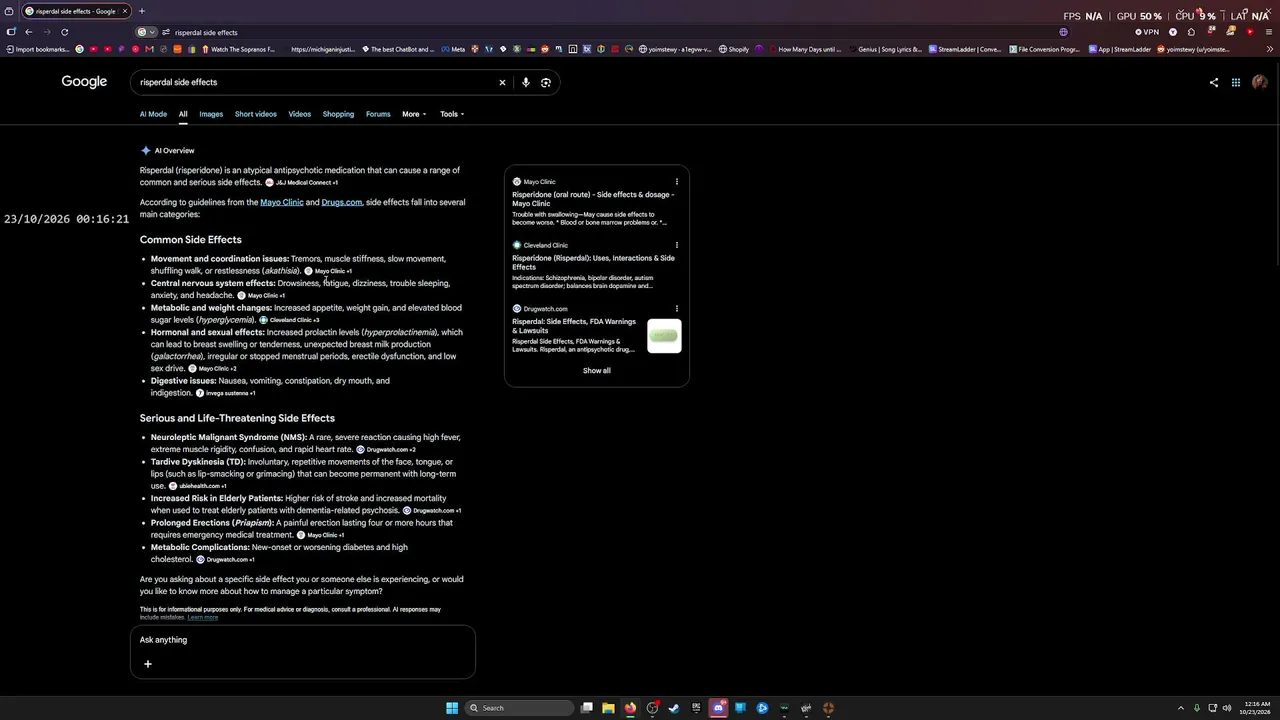Select the Shopping results tab
Viewport: 1280px width, 720px height.
[x=338, y=114]
